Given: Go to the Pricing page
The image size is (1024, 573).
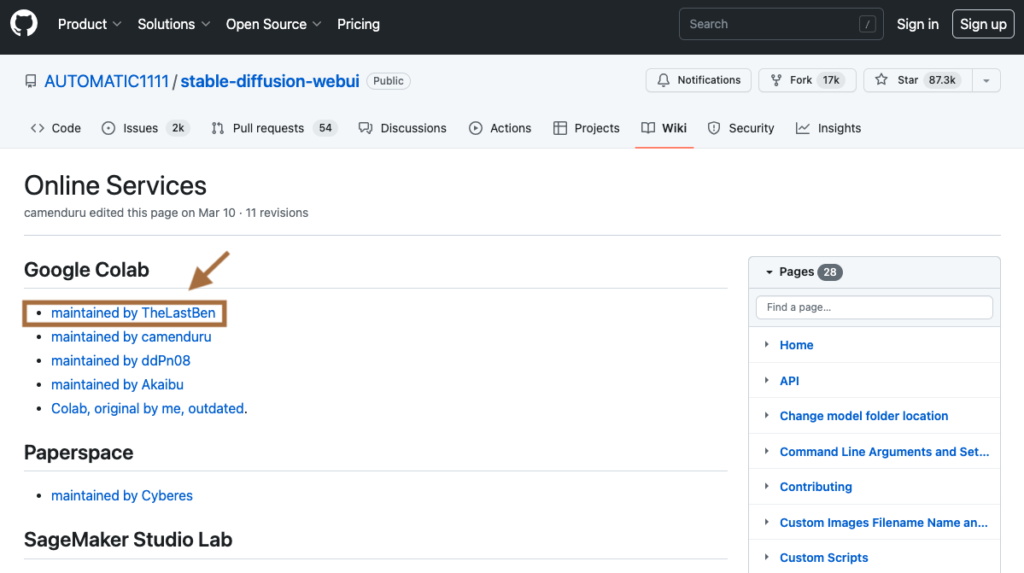Looking at the screenshot, I should 358,24.
